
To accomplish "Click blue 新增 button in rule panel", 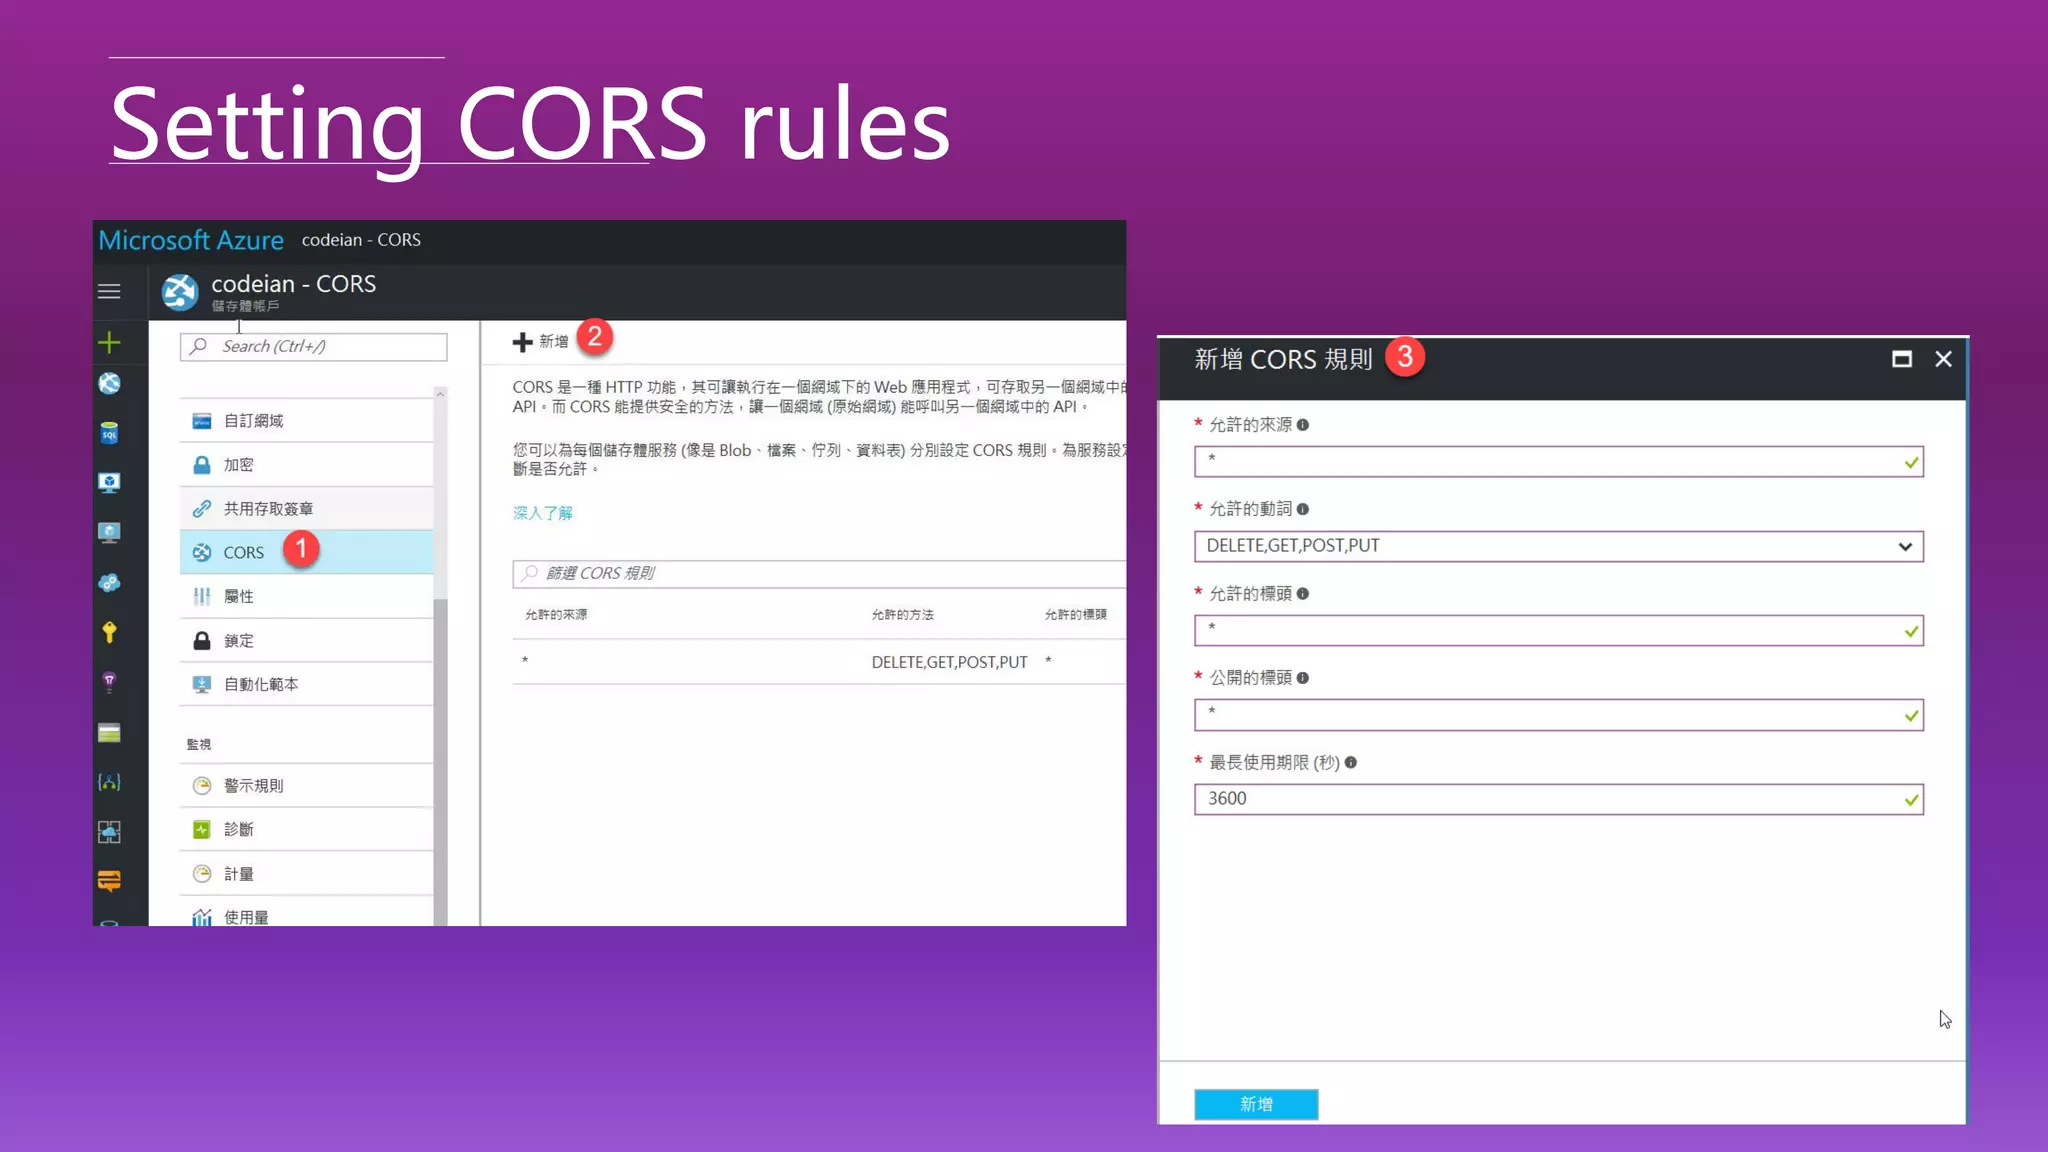I will pos(1256,1104).
